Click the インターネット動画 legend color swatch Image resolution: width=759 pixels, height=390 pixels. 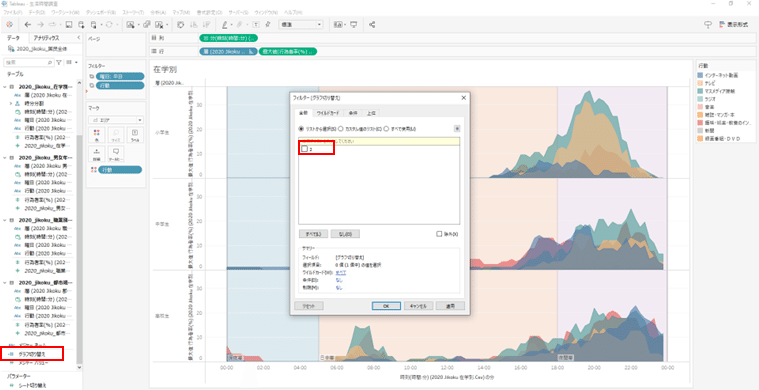click(x=701, y=75)
